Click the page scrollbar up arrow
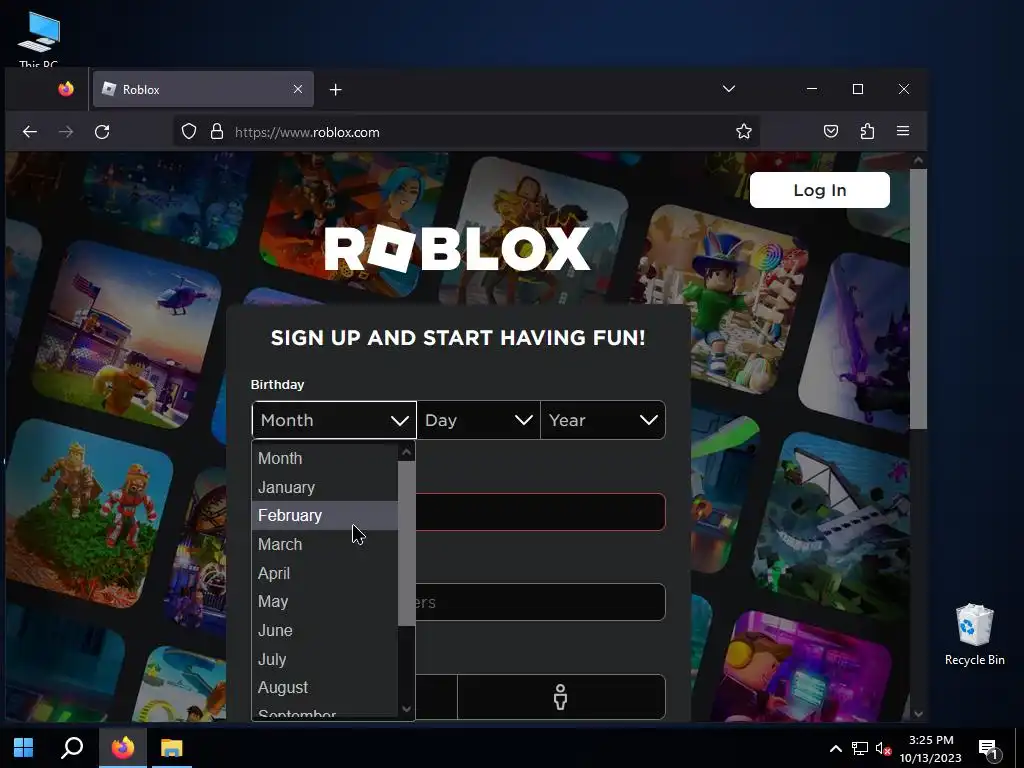 [918, 161]
